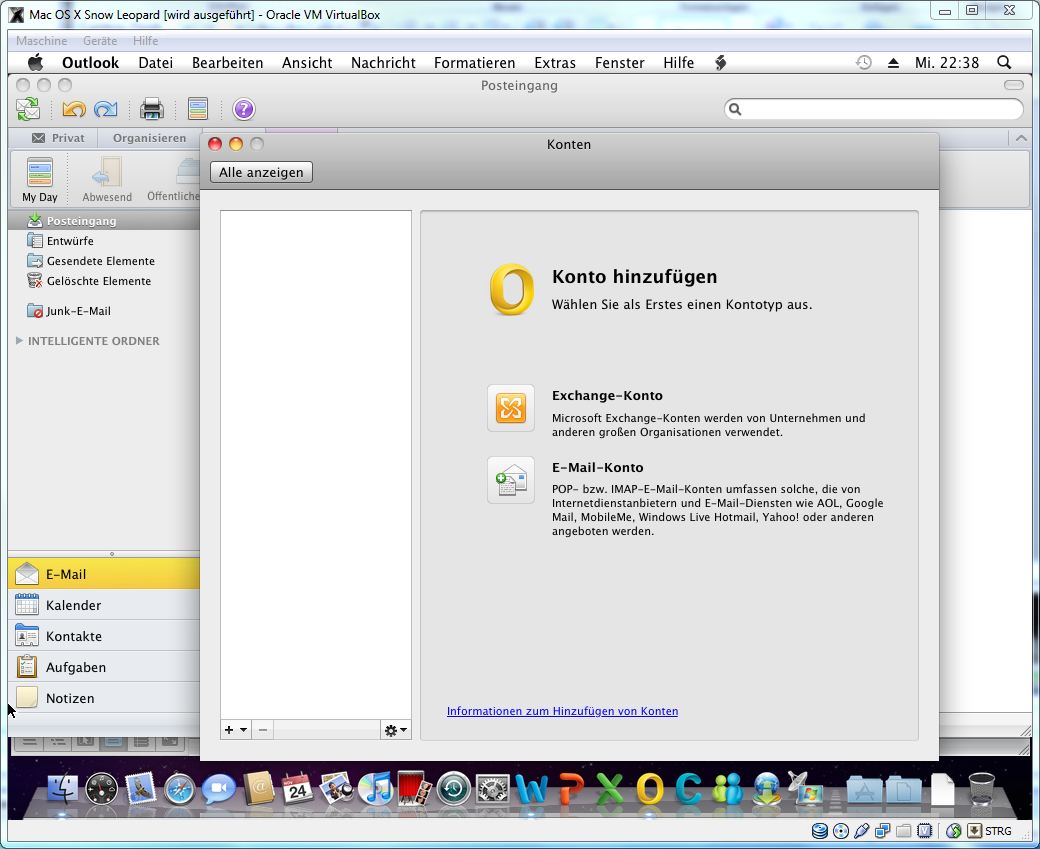1040x849 pixels.
Task: Open the Outlook application menu
Action: pyautogui.click(x=90, y=63)
